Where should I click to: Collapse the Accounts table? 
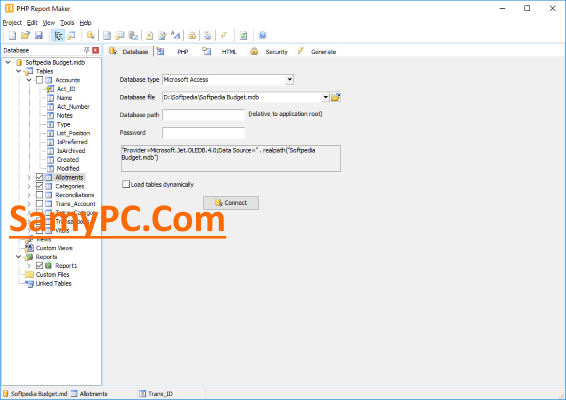pyautogui.click(x=29, y=80)
